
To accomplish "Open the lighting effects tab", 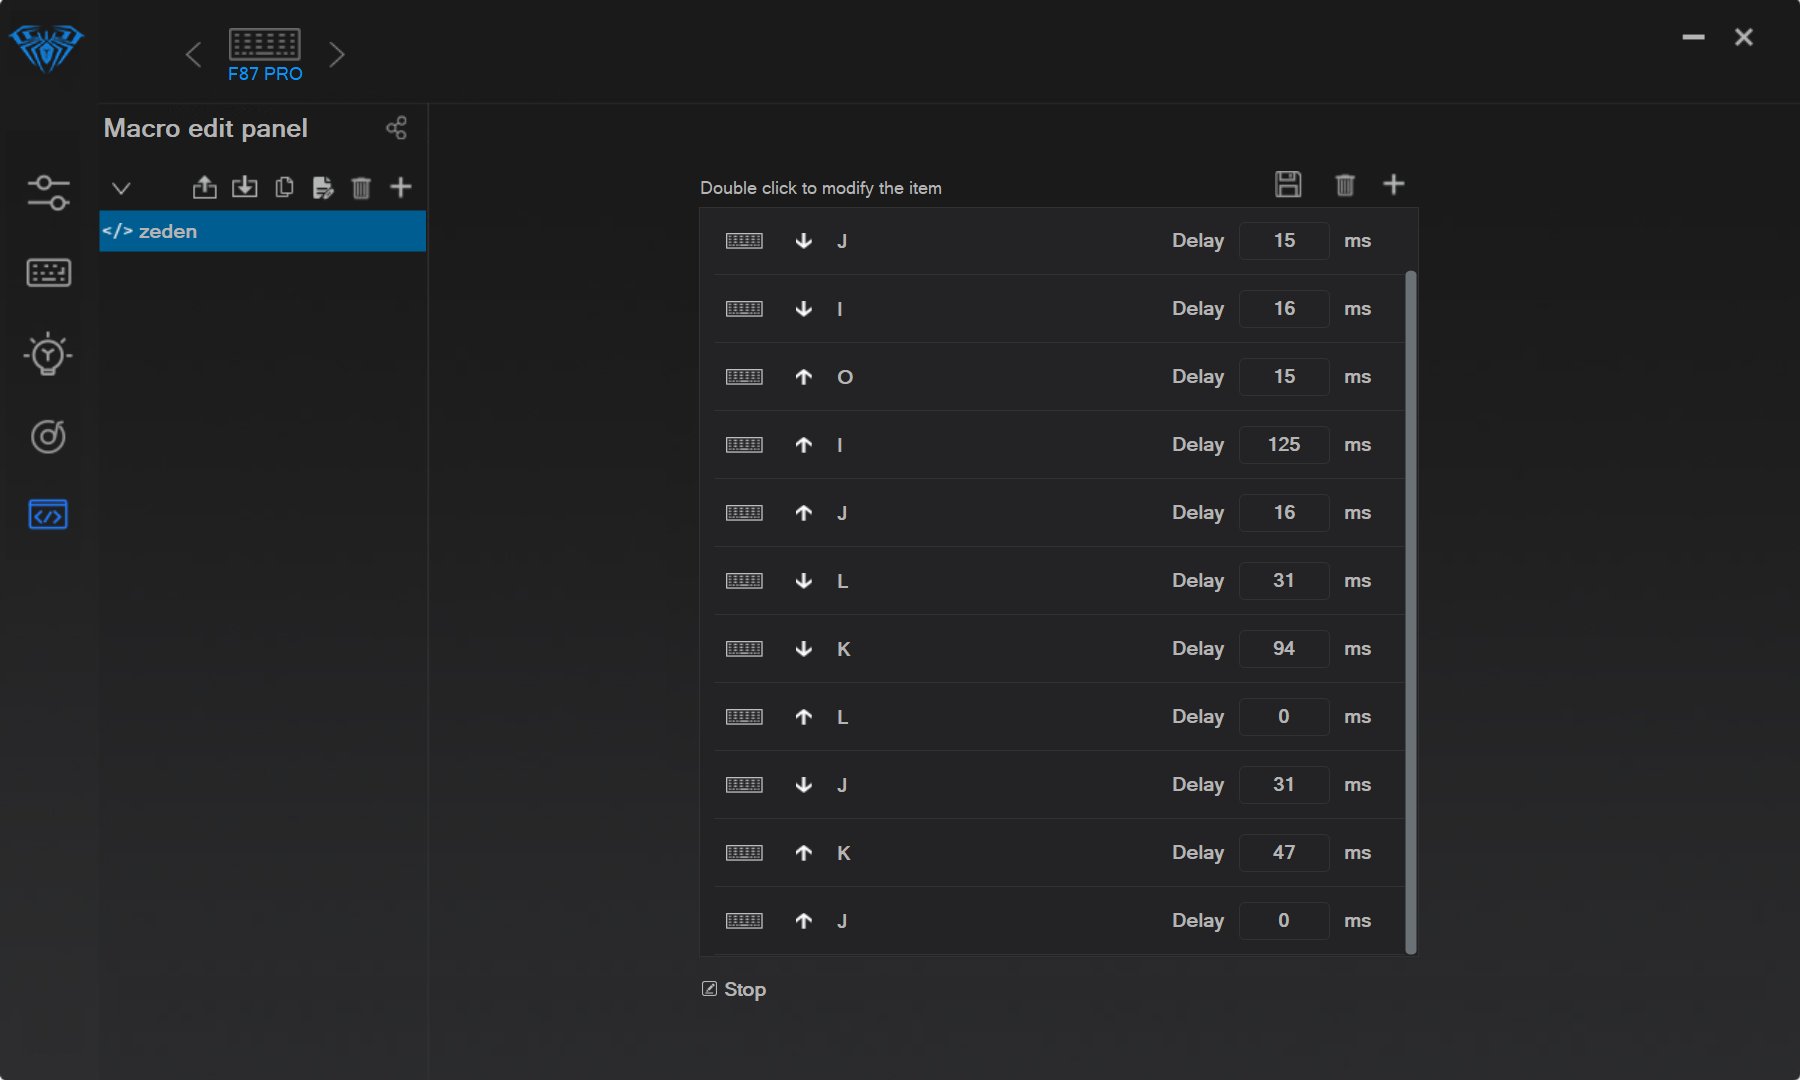I will click(48, 355).
